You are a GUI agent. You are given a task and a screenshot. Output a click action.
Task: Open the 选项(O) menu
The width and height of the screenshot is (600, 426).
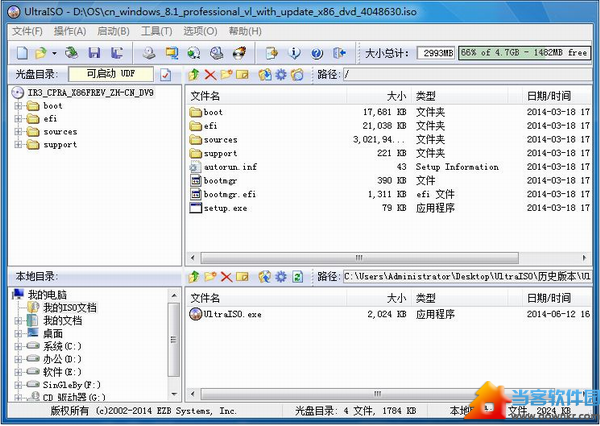pyautogui.click(x=200, y=31)
